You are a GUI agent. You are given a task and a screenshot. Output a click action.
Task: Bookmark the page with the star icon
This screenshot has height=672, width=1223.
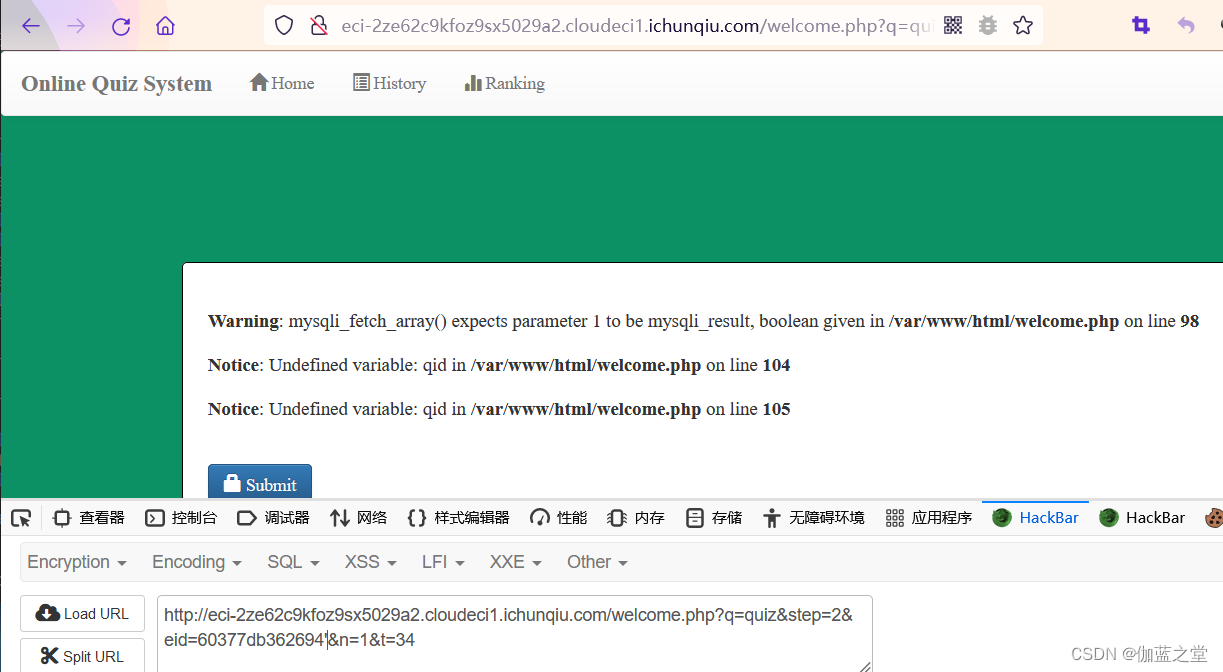tap(1022, 25)
